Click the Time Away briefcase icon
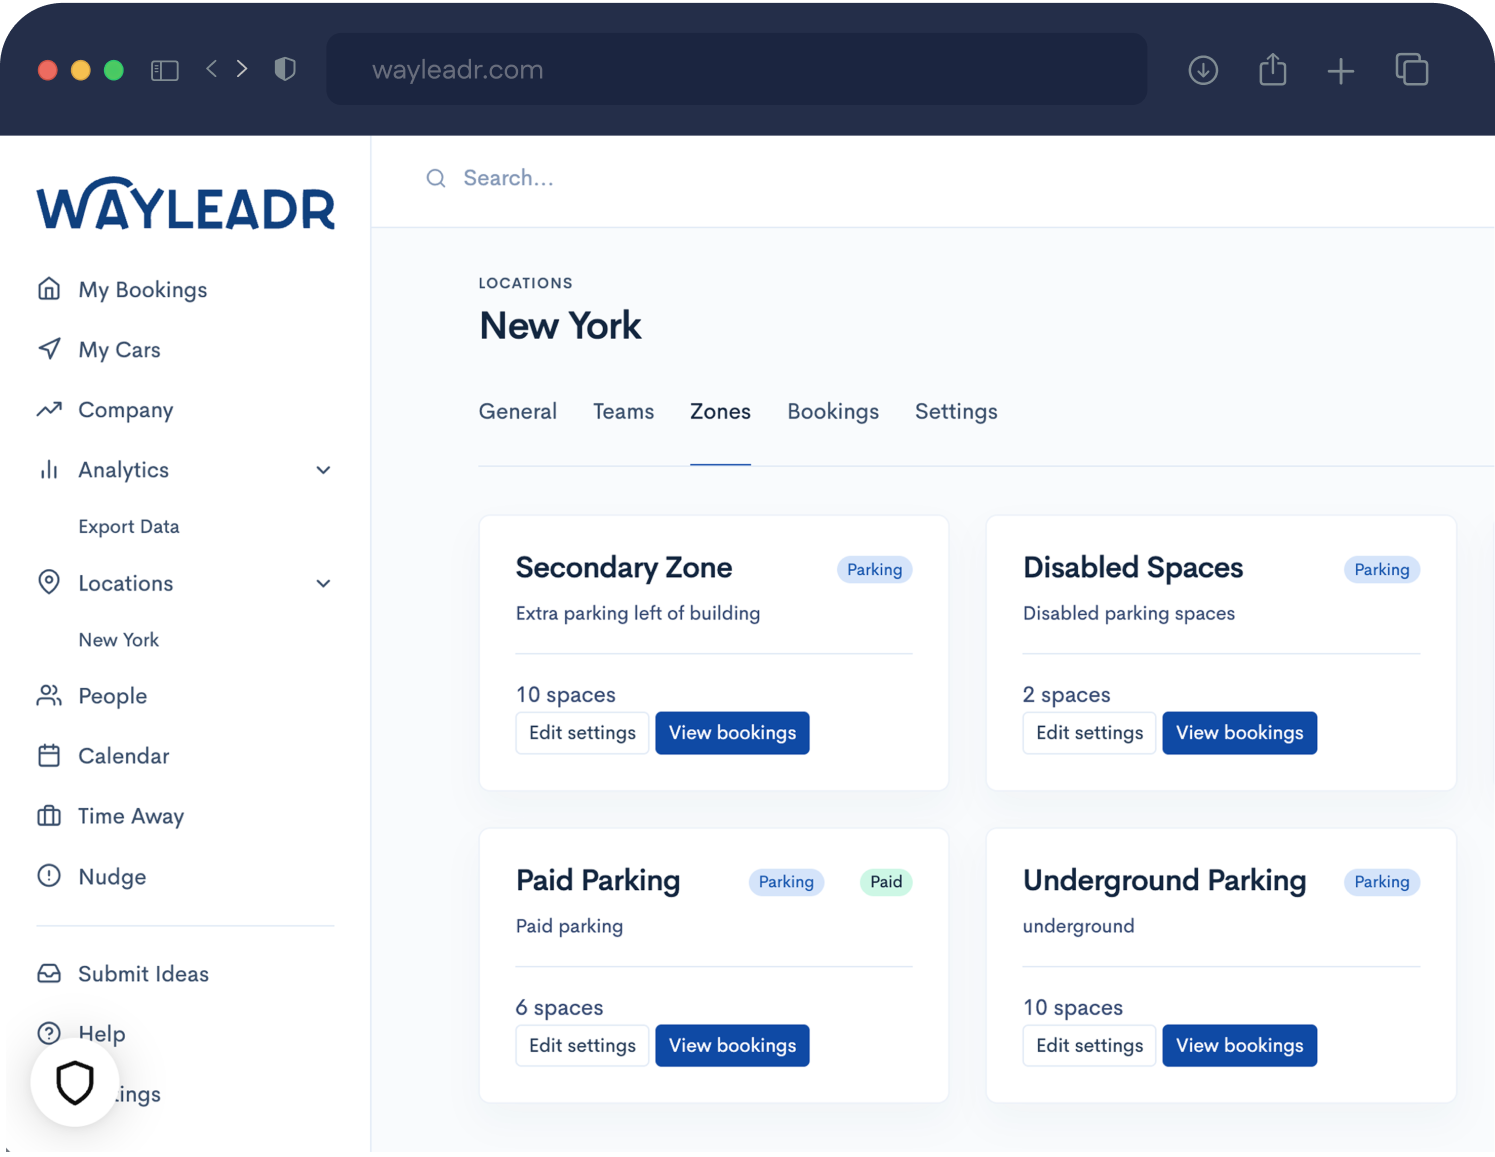Screen dimensions: 1495x1157 49,816
